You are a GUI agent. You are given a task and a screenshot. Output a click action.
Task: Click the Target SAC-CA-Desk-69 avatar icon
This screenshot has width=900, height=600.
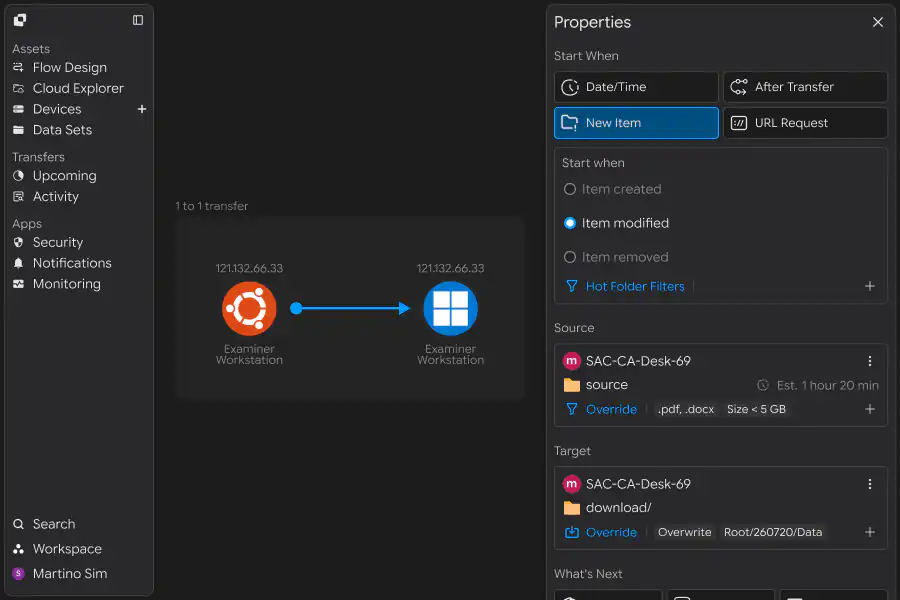(x=571, y=484)
